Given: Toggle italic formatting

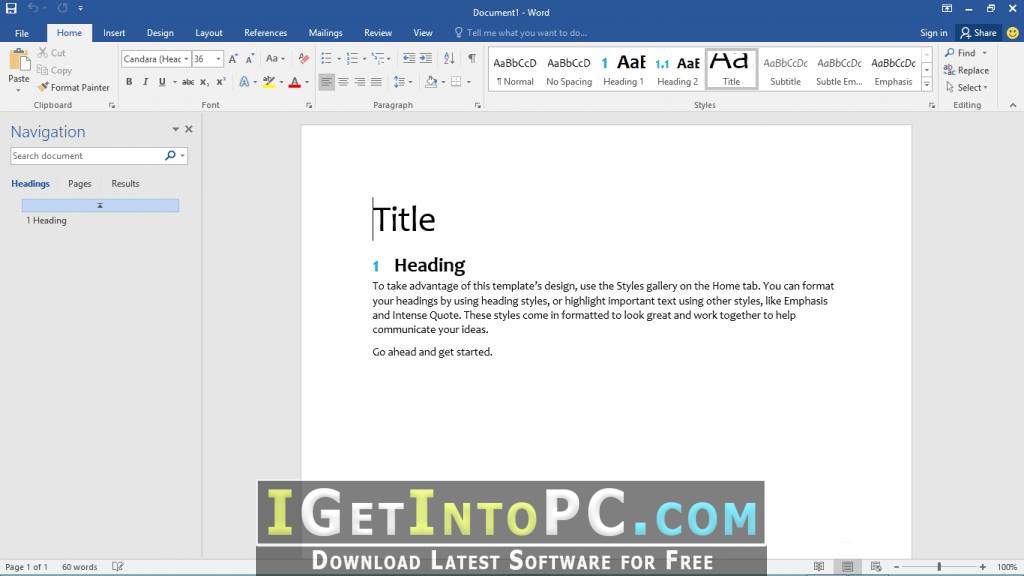Looking at the screenshot, I should [145, 82].
